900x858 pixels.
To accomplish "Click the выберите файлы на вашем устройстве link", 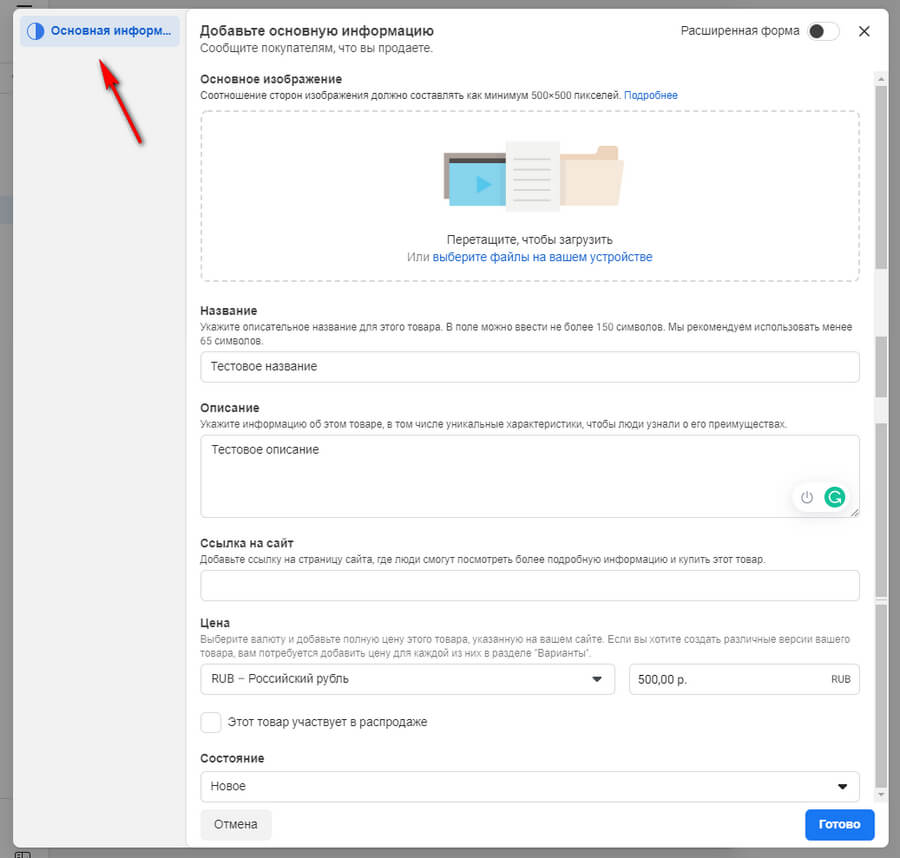I will click(542, 257).
